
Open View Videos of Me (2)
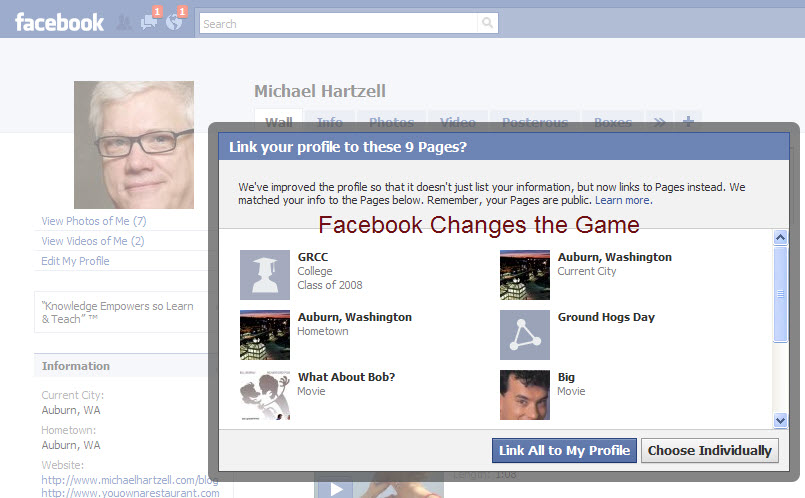coord(93,241)
